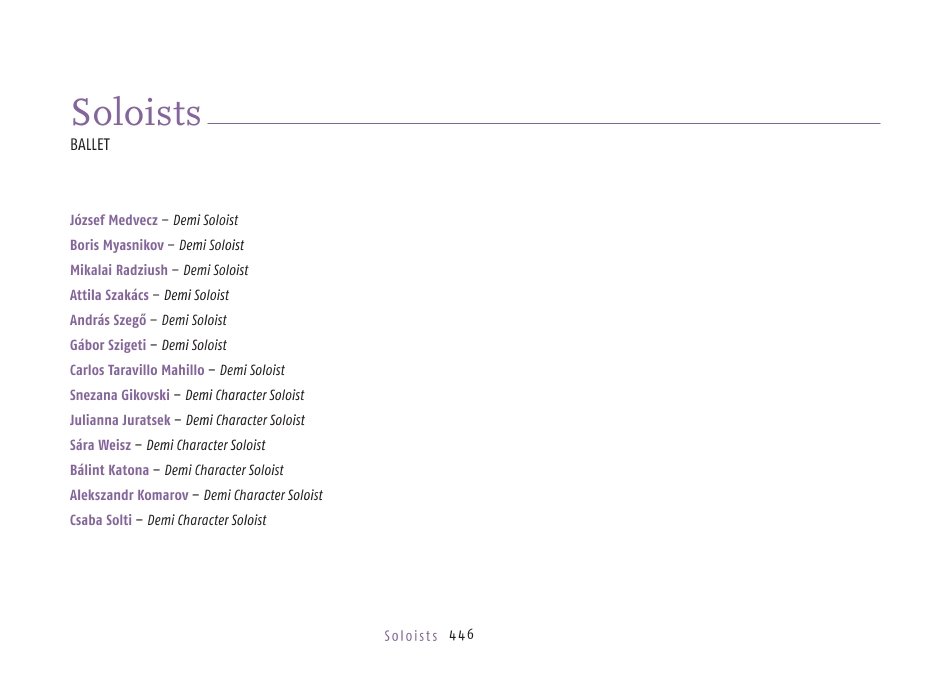Screen dimensions: 944x679
Task: Select the name Gábor Szigeti
Action: [108, 346]
